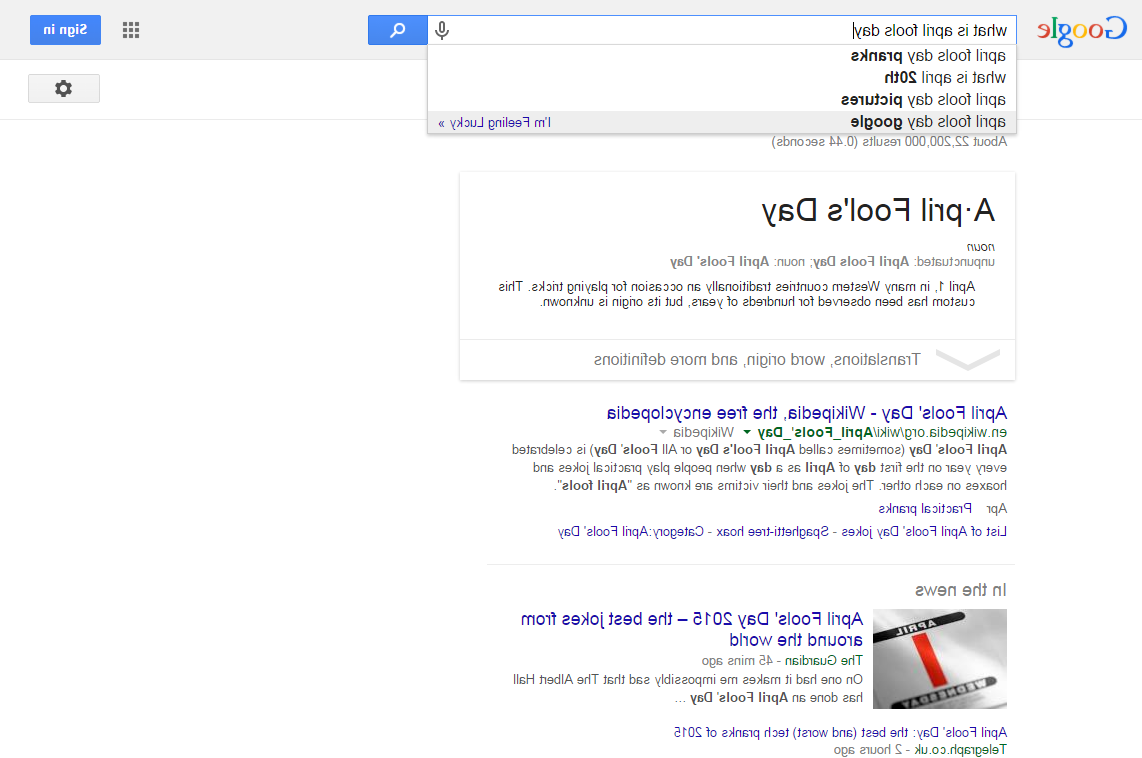The image size is (1142, 758).
Task: Open 'List of April Fools' Day jokes' link
Action: click(x=924, y=532)
